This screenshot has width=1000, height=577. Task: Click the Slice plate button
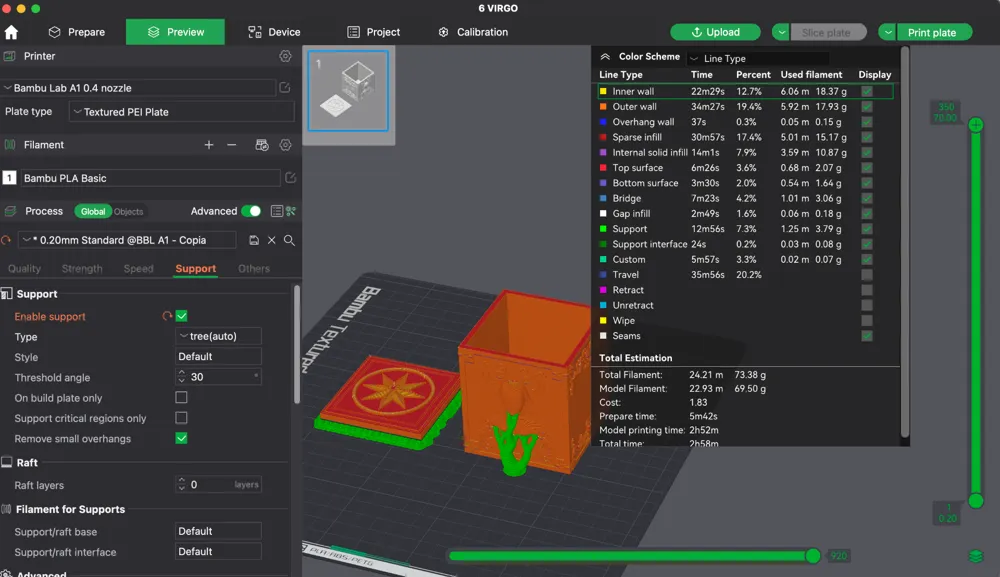pos(828,32)
